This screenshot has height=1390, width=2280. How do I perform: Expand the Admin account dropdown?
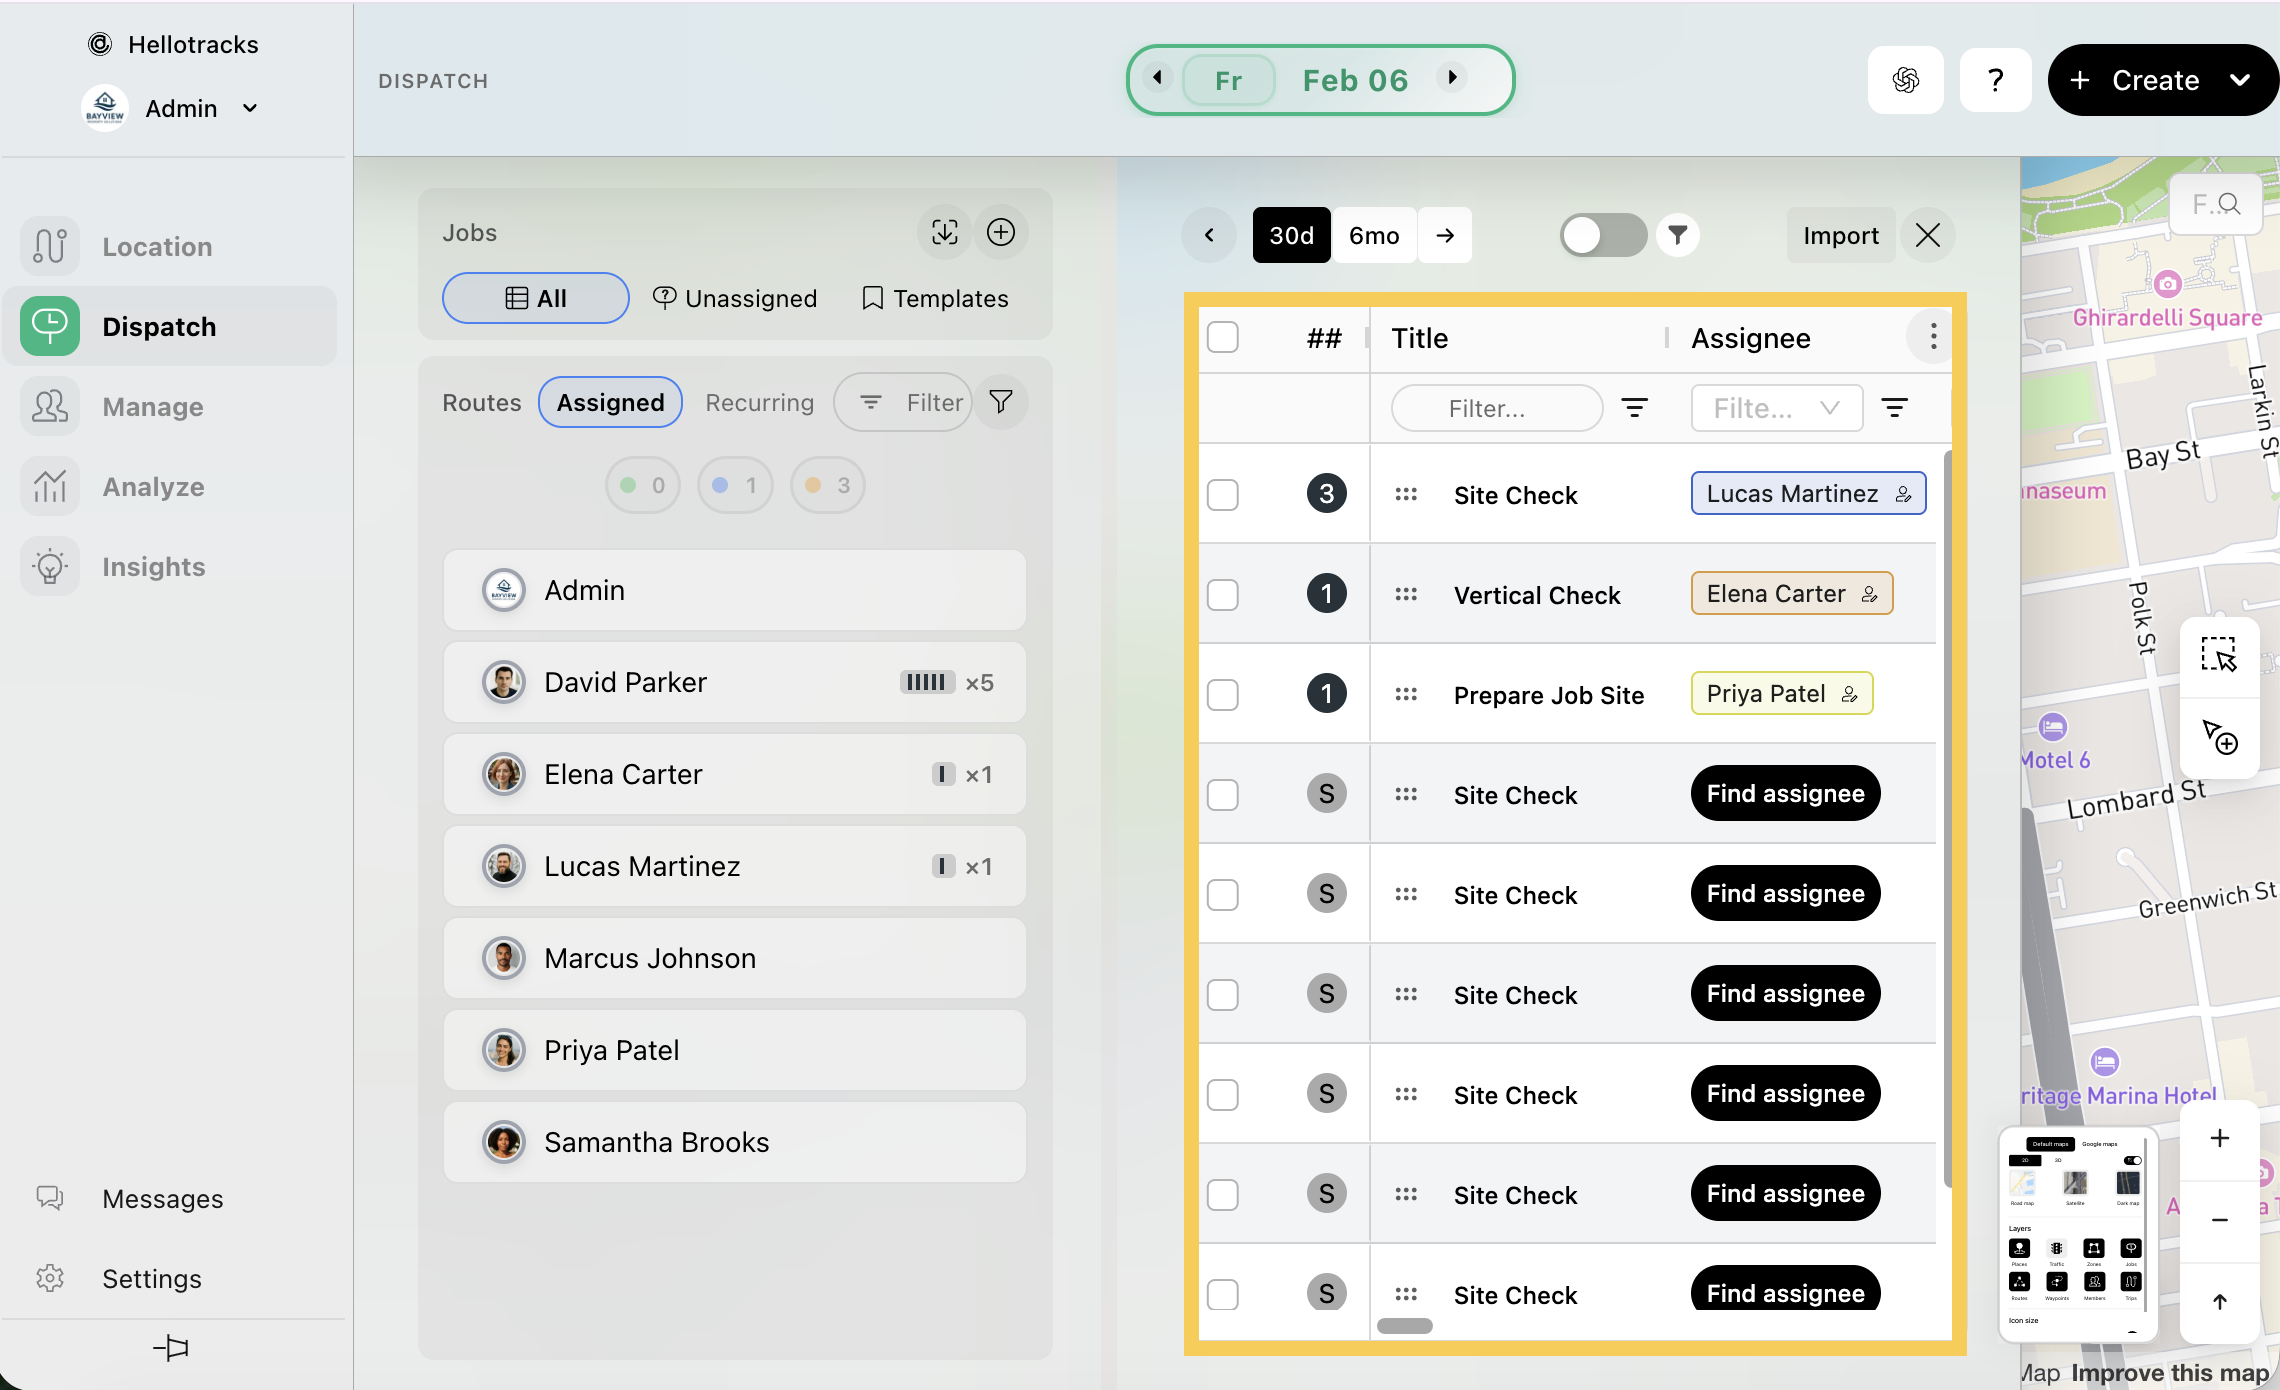(x=250, y=108)
